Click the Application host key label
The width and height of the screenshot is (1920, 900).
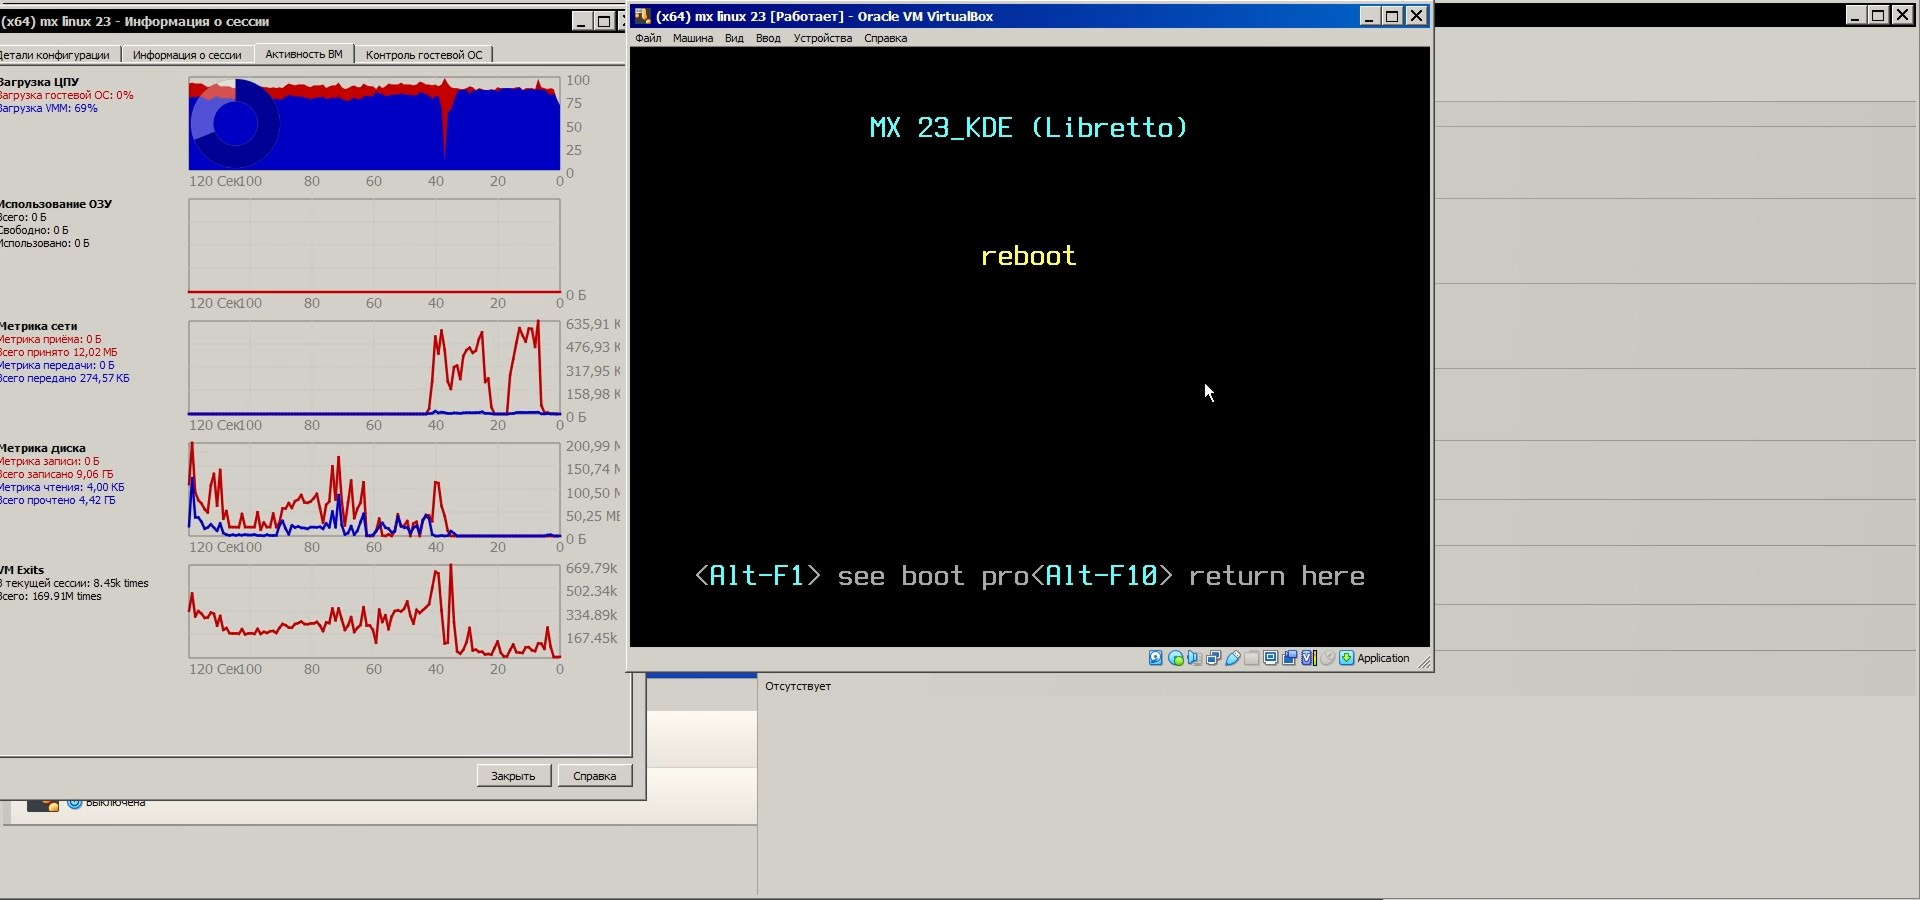click(x=1383, y=658)
